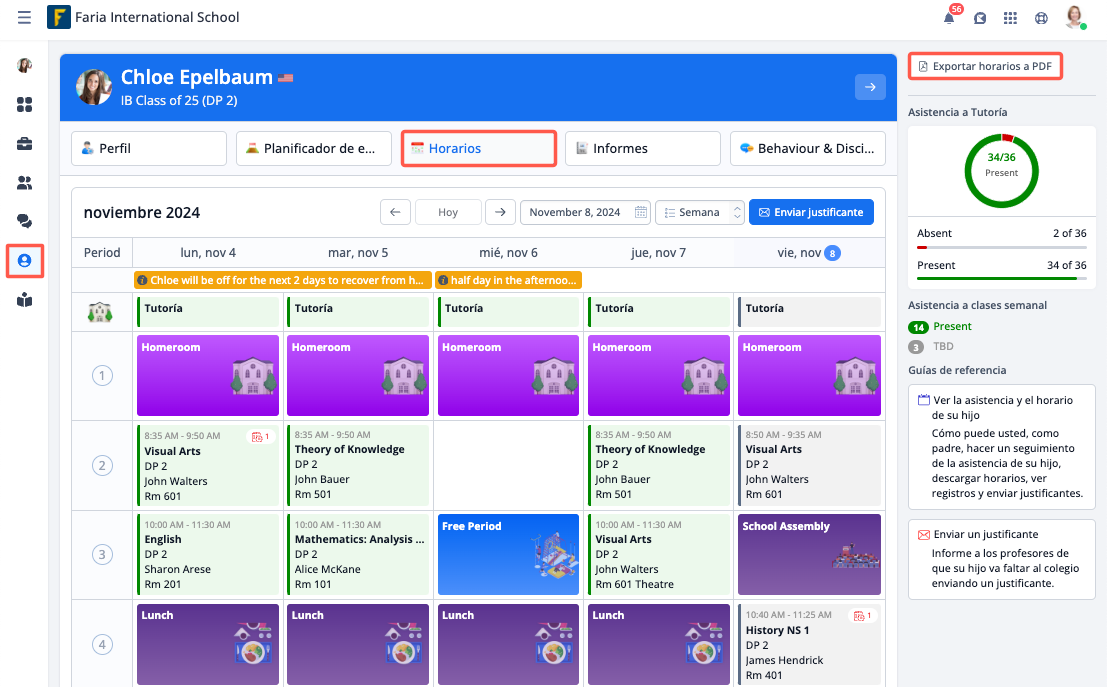The image size is (1107, 687).
Task: Go to the previous week arrow
Action: [395, 212]
